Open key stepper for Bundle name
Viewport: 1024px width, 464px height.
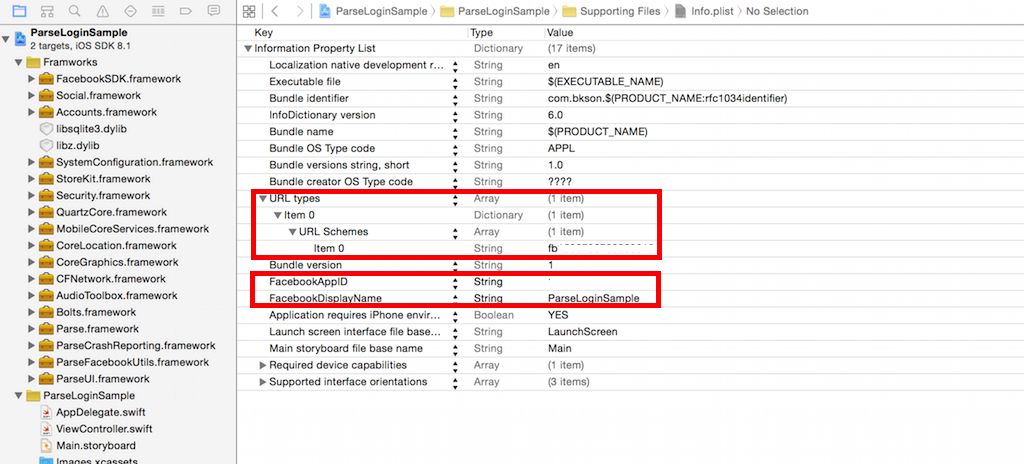pos(455,132)
